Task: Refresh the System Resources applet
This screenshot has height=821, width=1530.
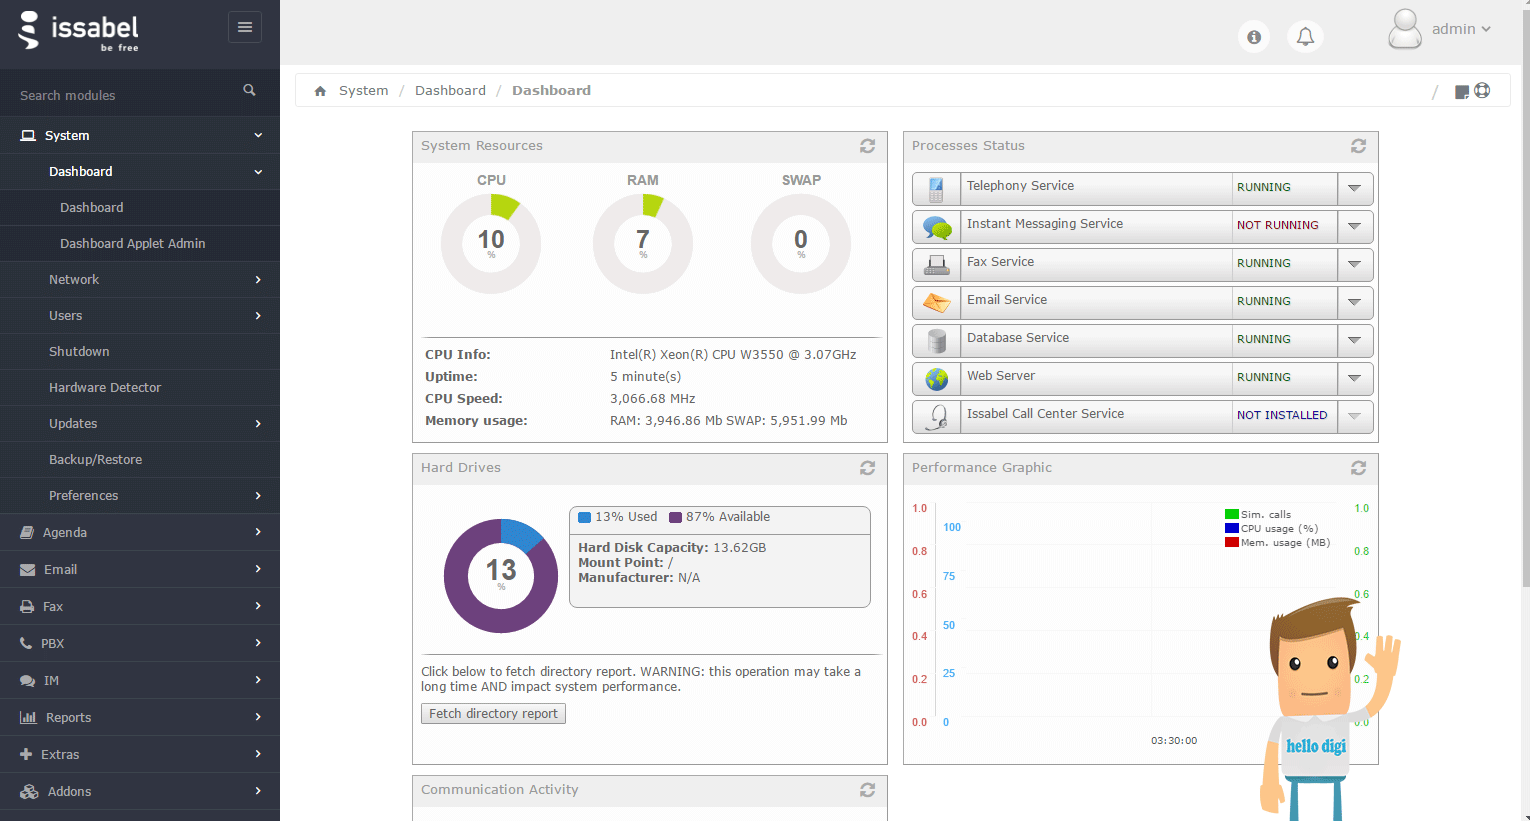Action: [867, 146]
